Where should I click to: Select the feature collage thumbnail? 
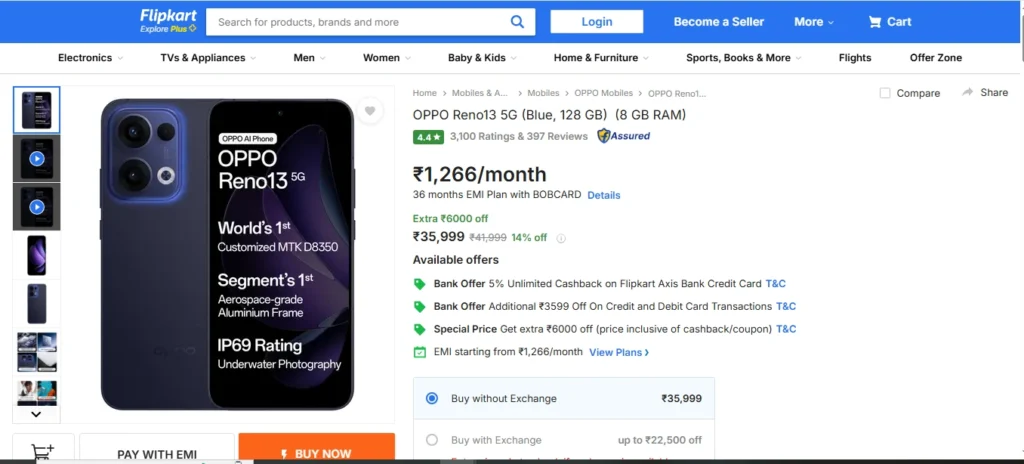pos(37,352)
